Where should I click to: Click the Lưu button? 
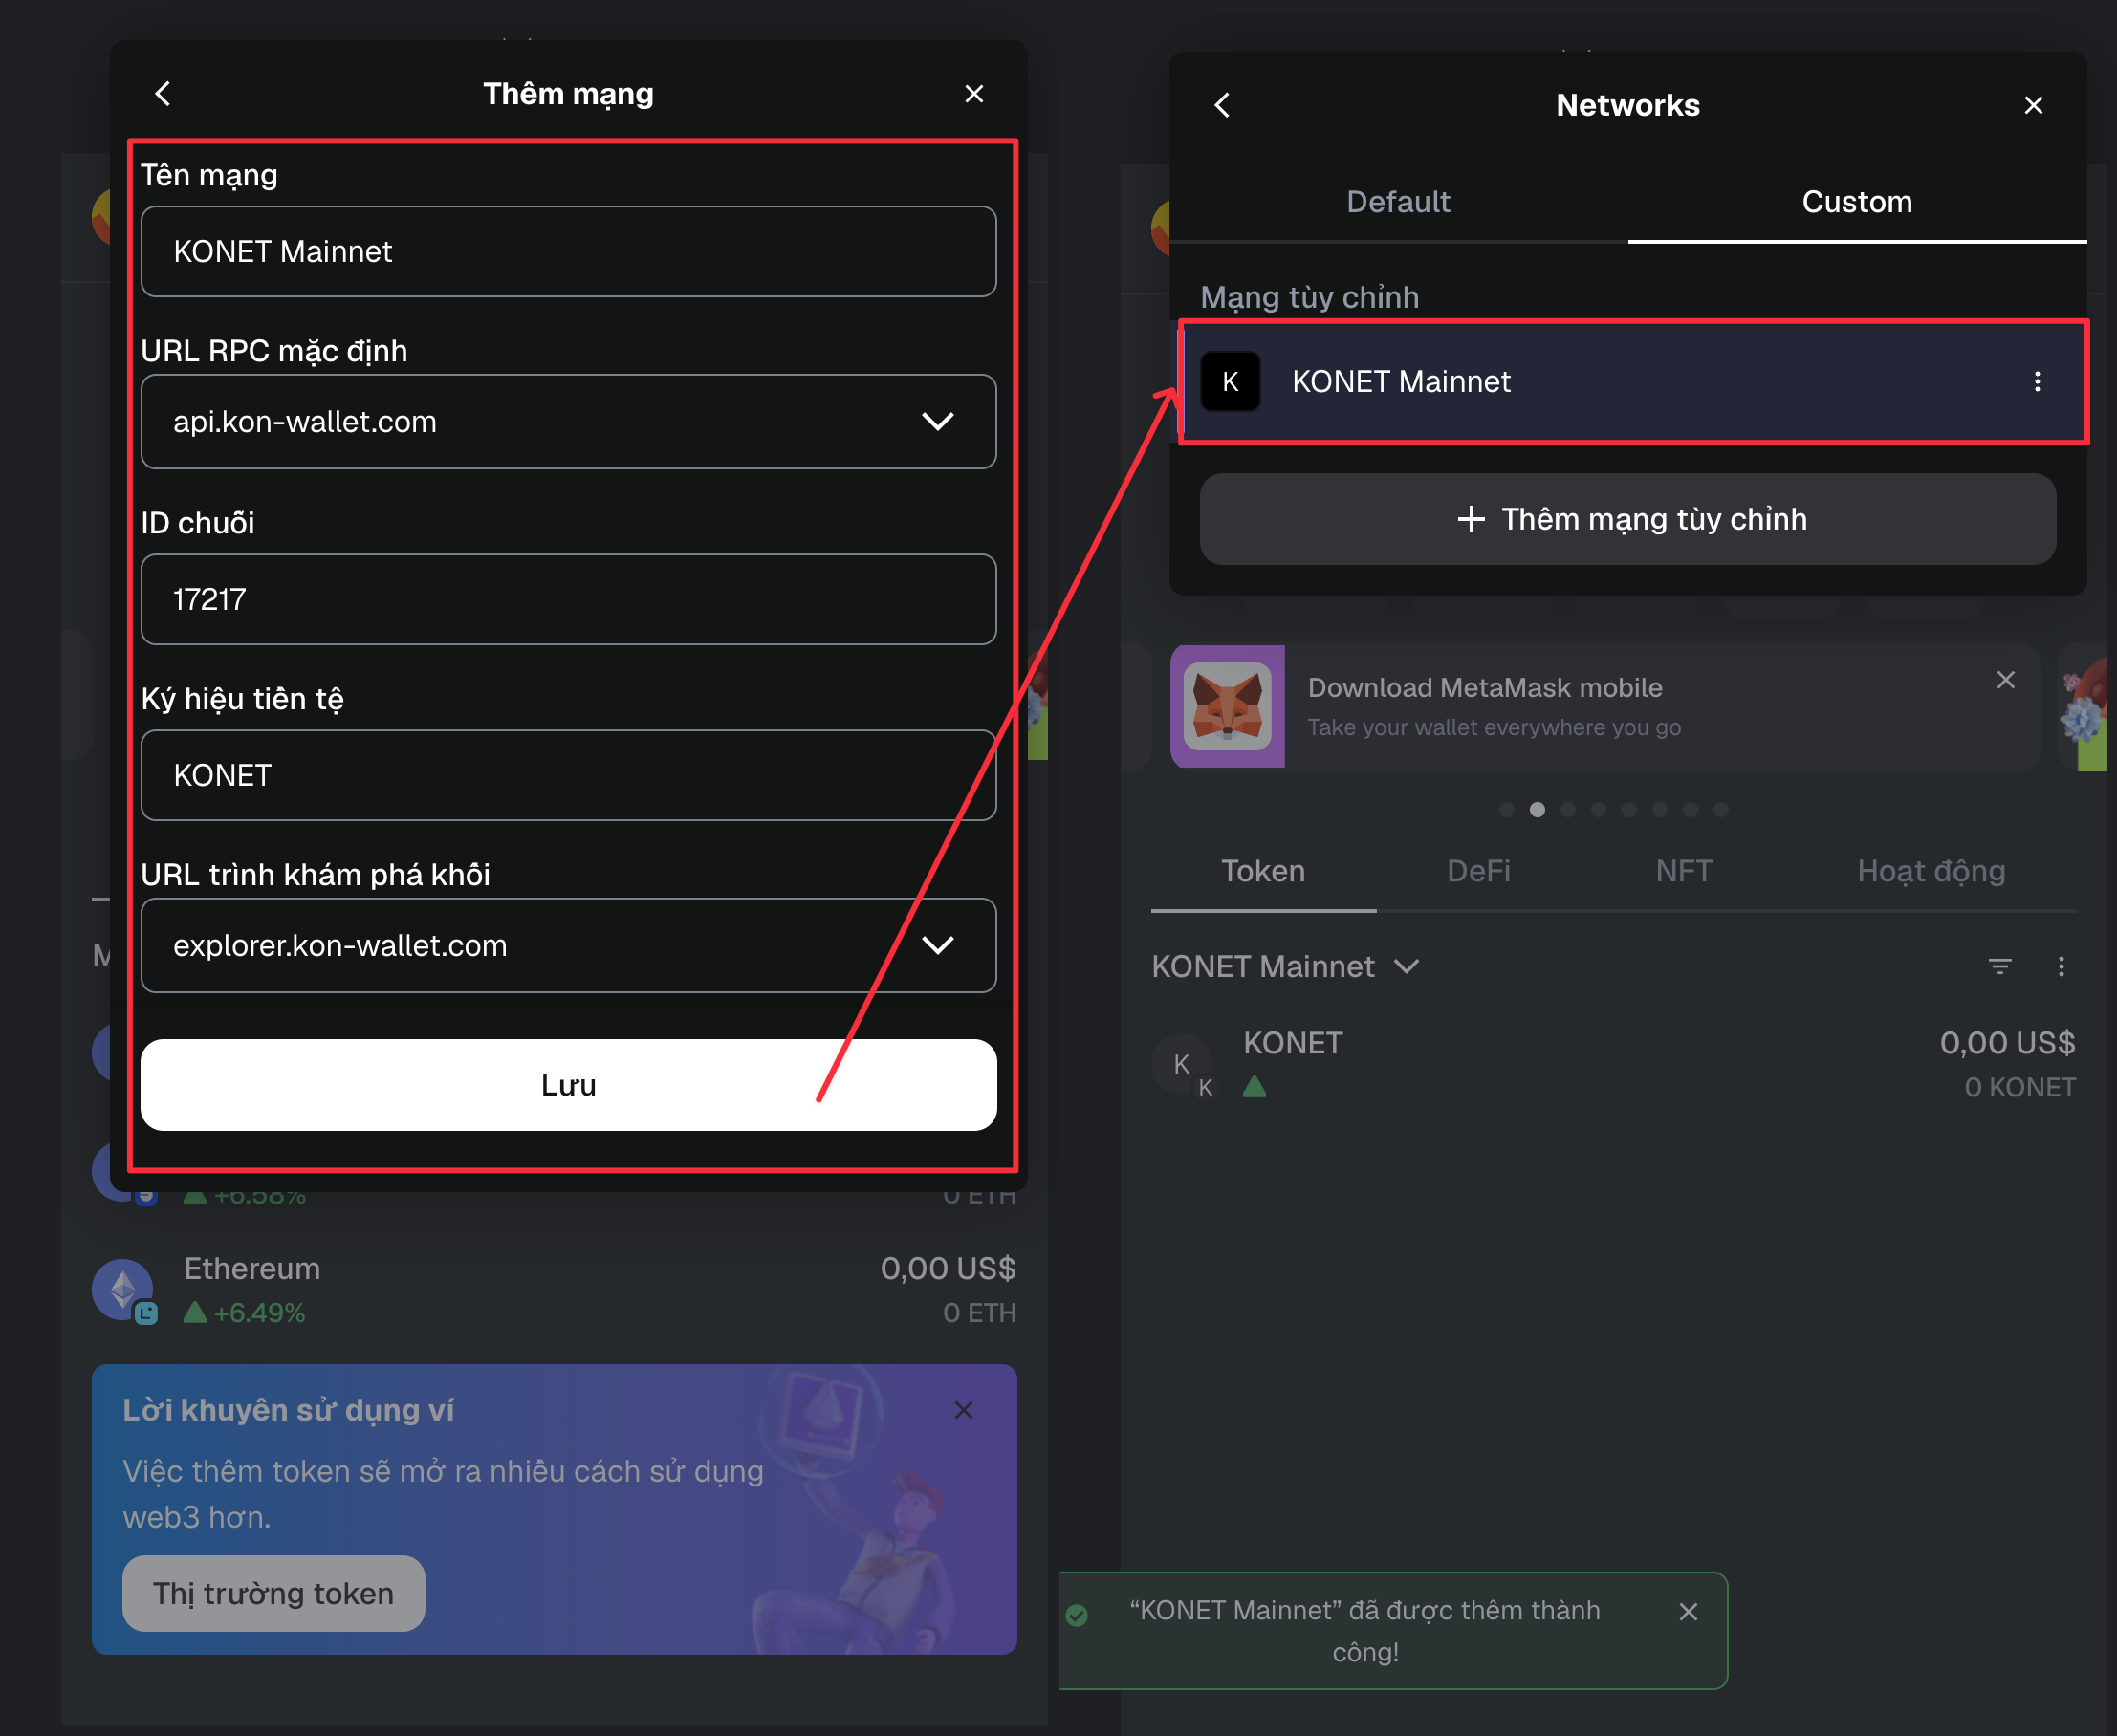[x=568, y=1085]
